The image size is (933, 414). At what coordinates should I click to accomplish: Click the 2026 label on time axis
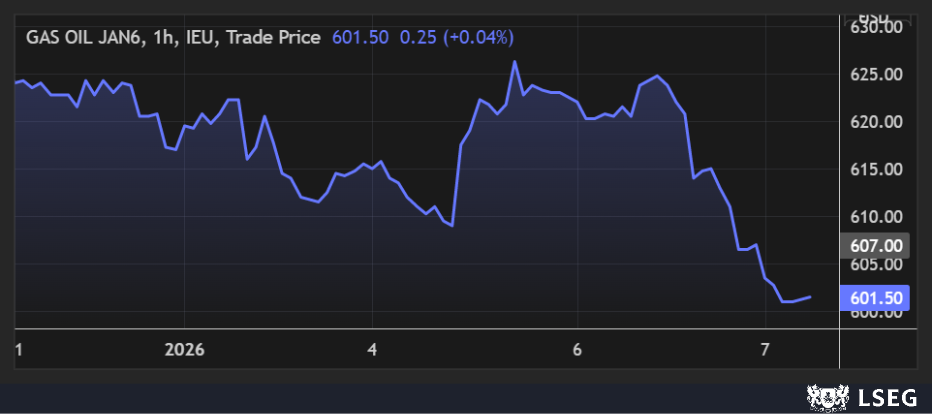point(184,350)
